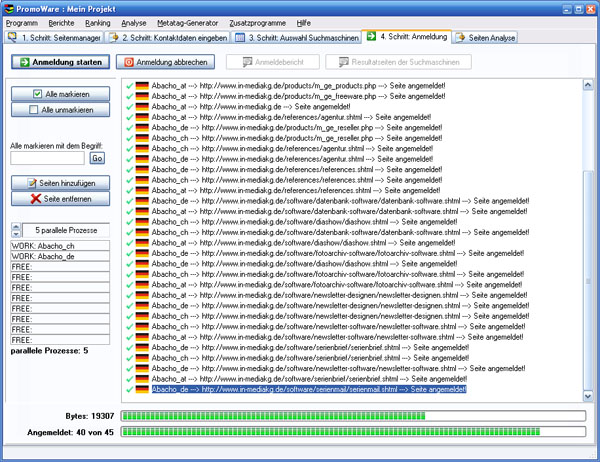The width and height of the screenshot is (600, 462).
Task: Open the Hilfe menu
Action: 303,23
